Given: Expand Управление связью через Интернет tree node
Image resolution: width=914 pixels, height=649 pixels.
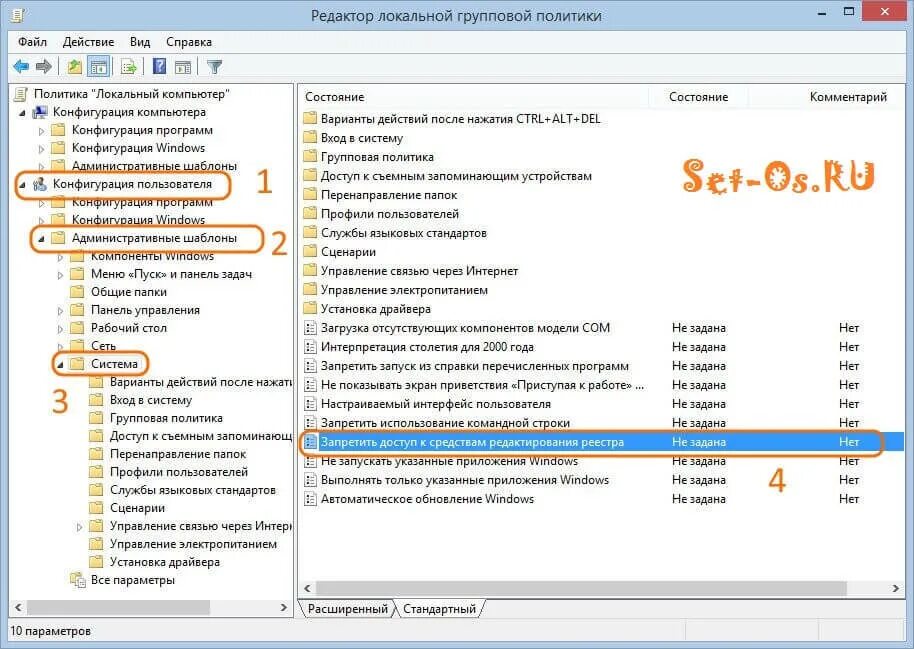Looking at the screenshot, I should point(80,527).
